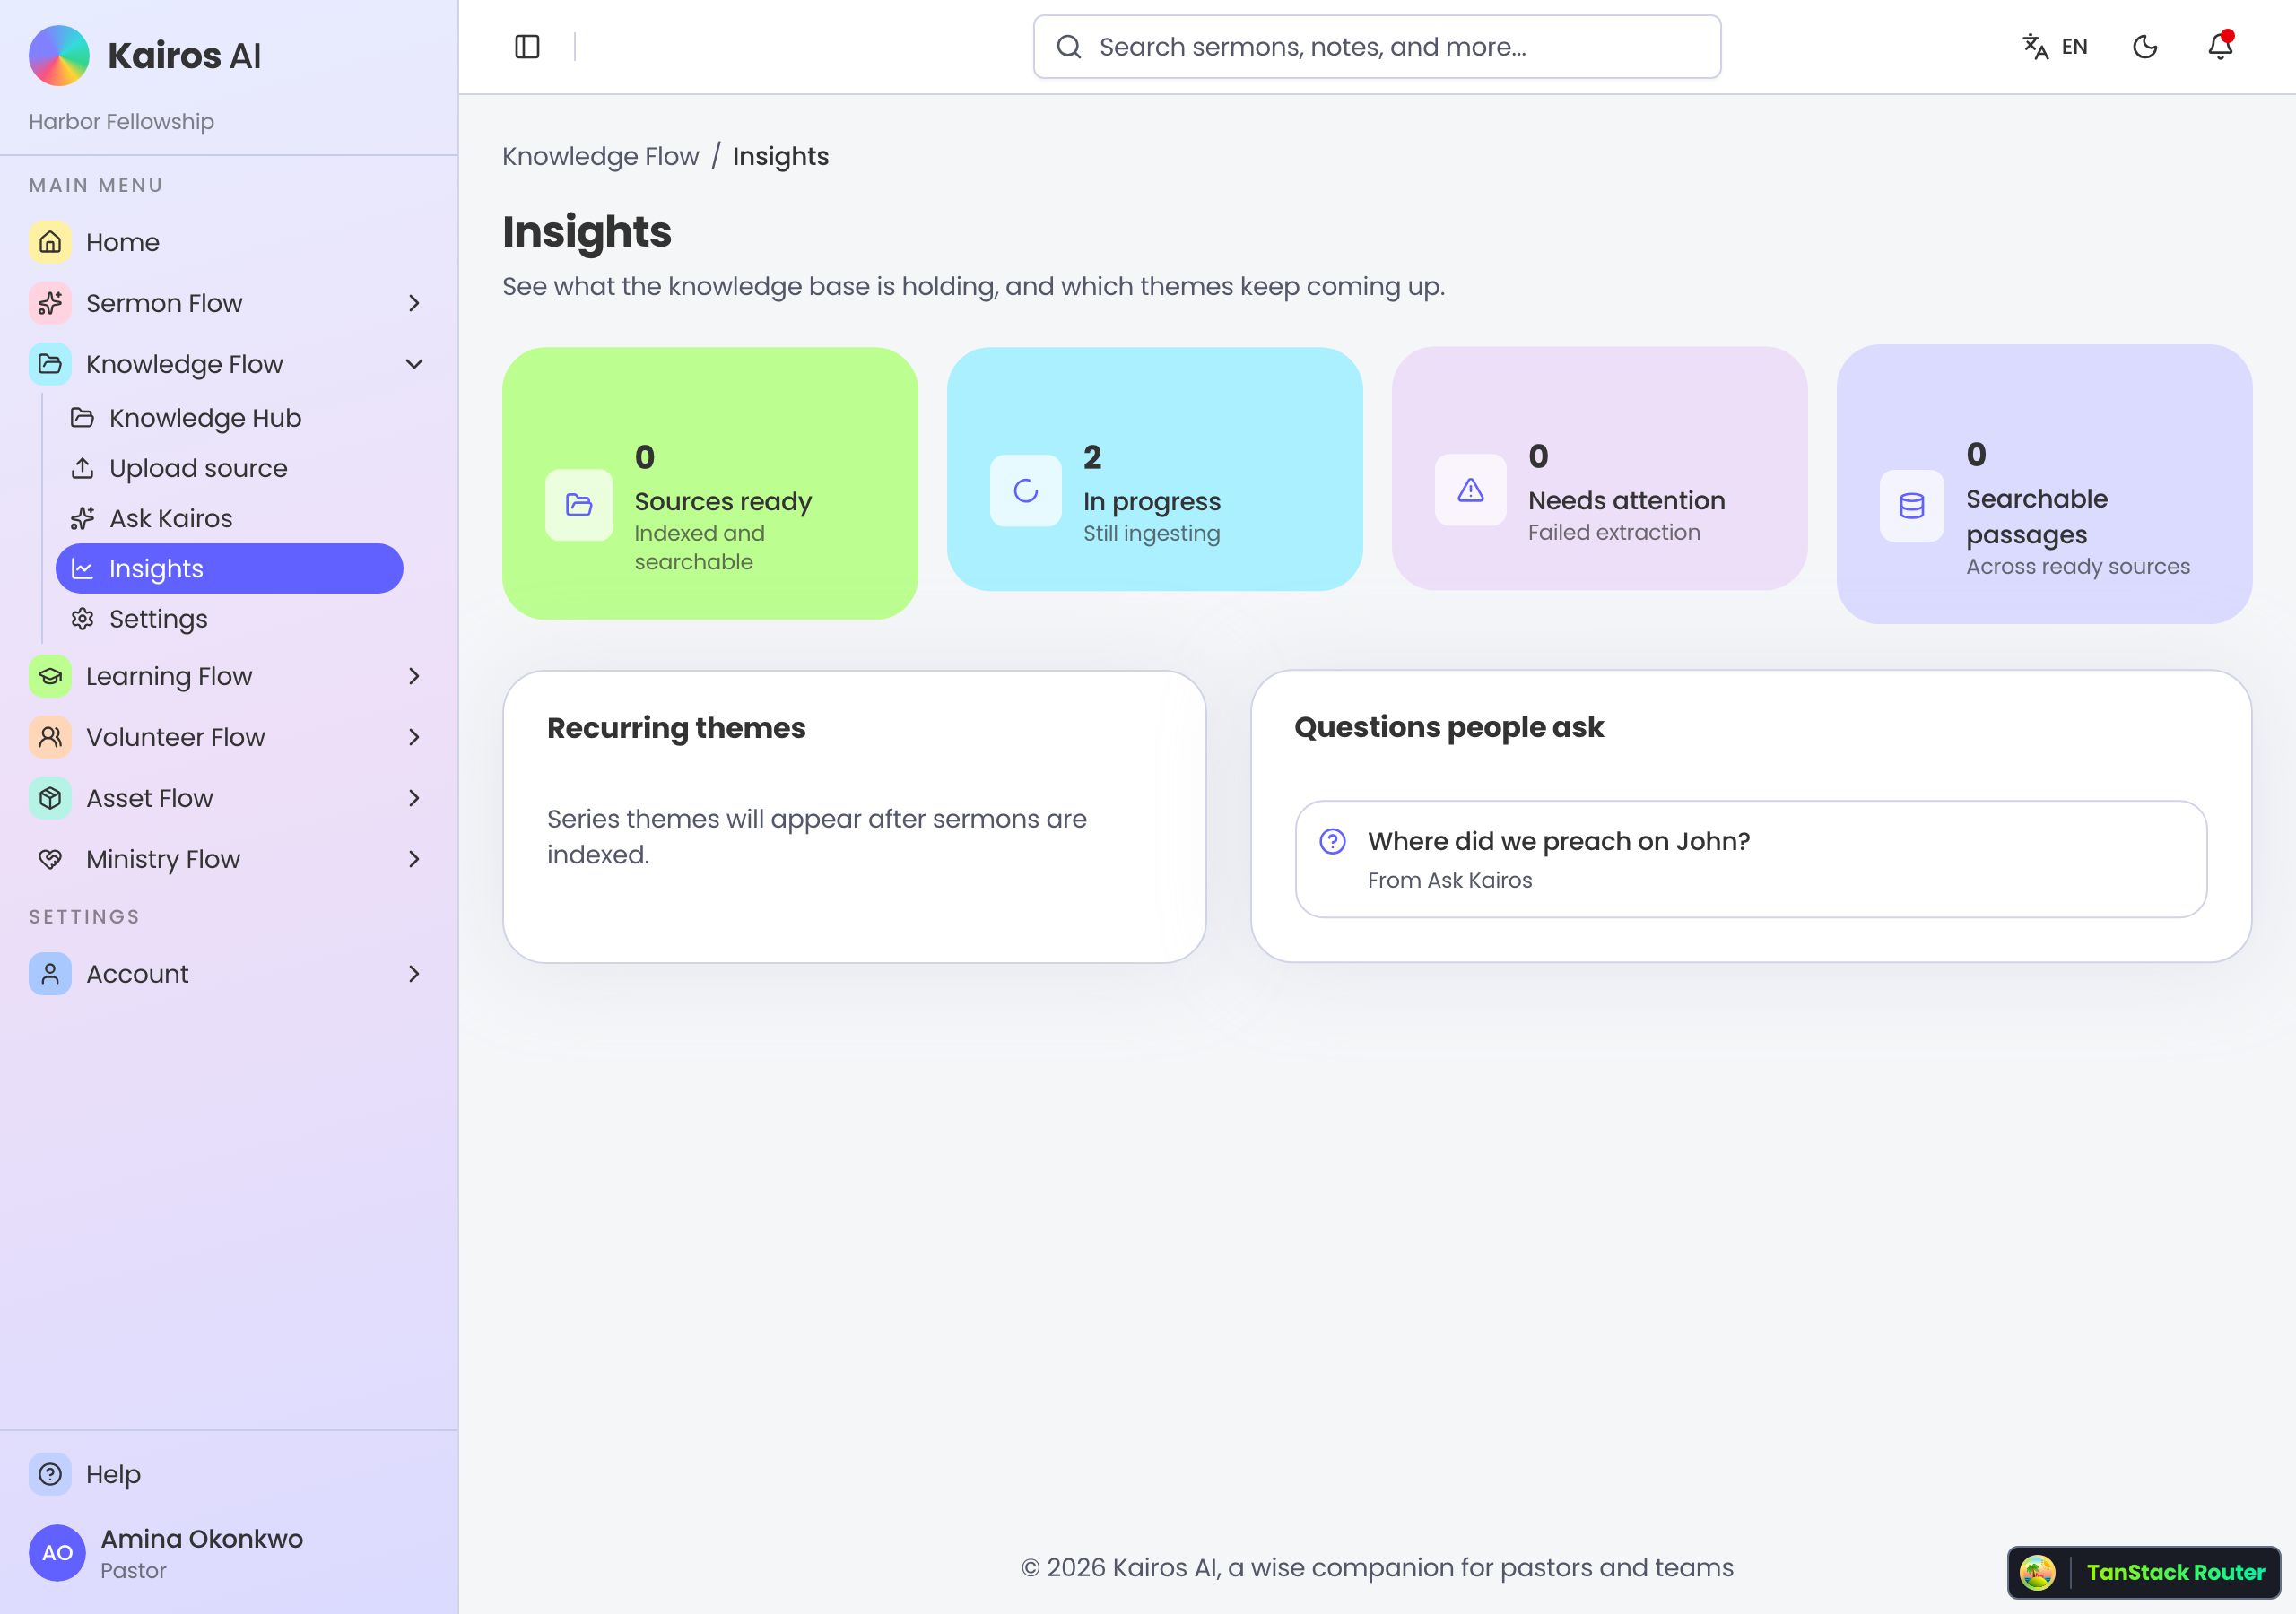
Task: Collapse the Knowledge Flow chevron
Action: tap(414, 364)
